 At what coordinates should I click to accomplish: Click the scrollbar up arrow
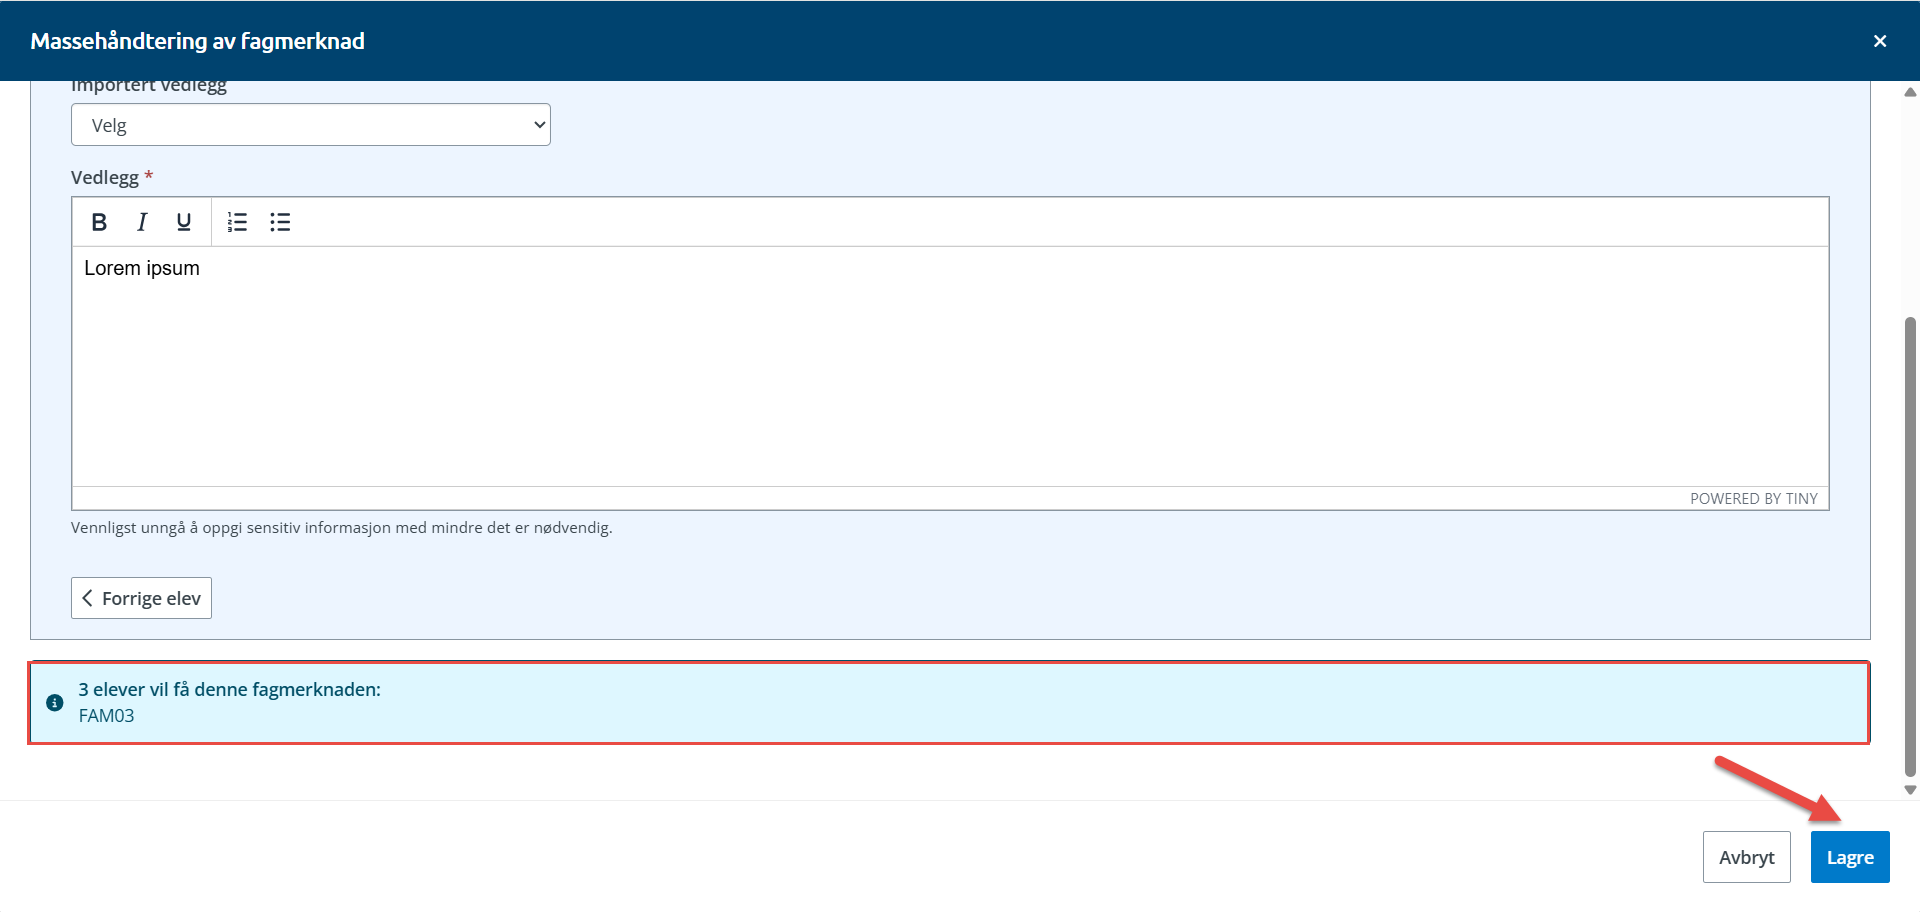(1910, 92)
